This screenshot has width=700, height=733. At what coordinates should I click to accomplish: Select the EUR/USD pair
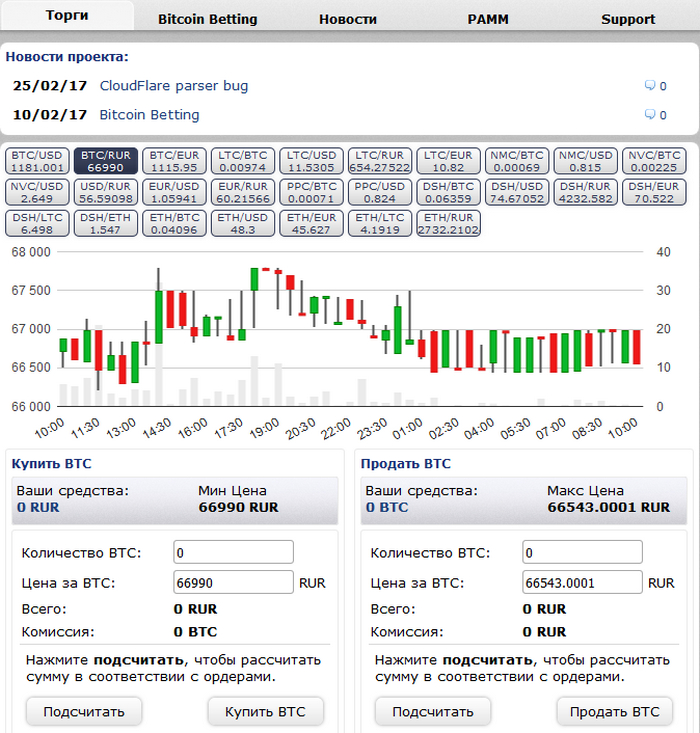tap(174, 192)
